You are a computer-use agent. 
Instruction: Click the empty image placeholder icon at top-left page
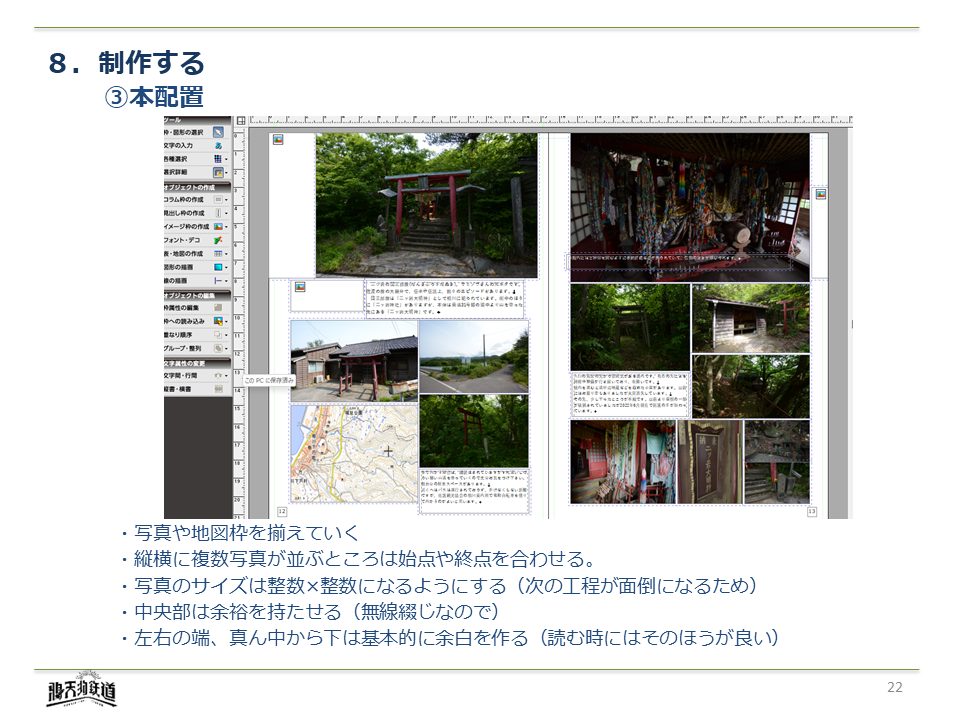[278, 140]
